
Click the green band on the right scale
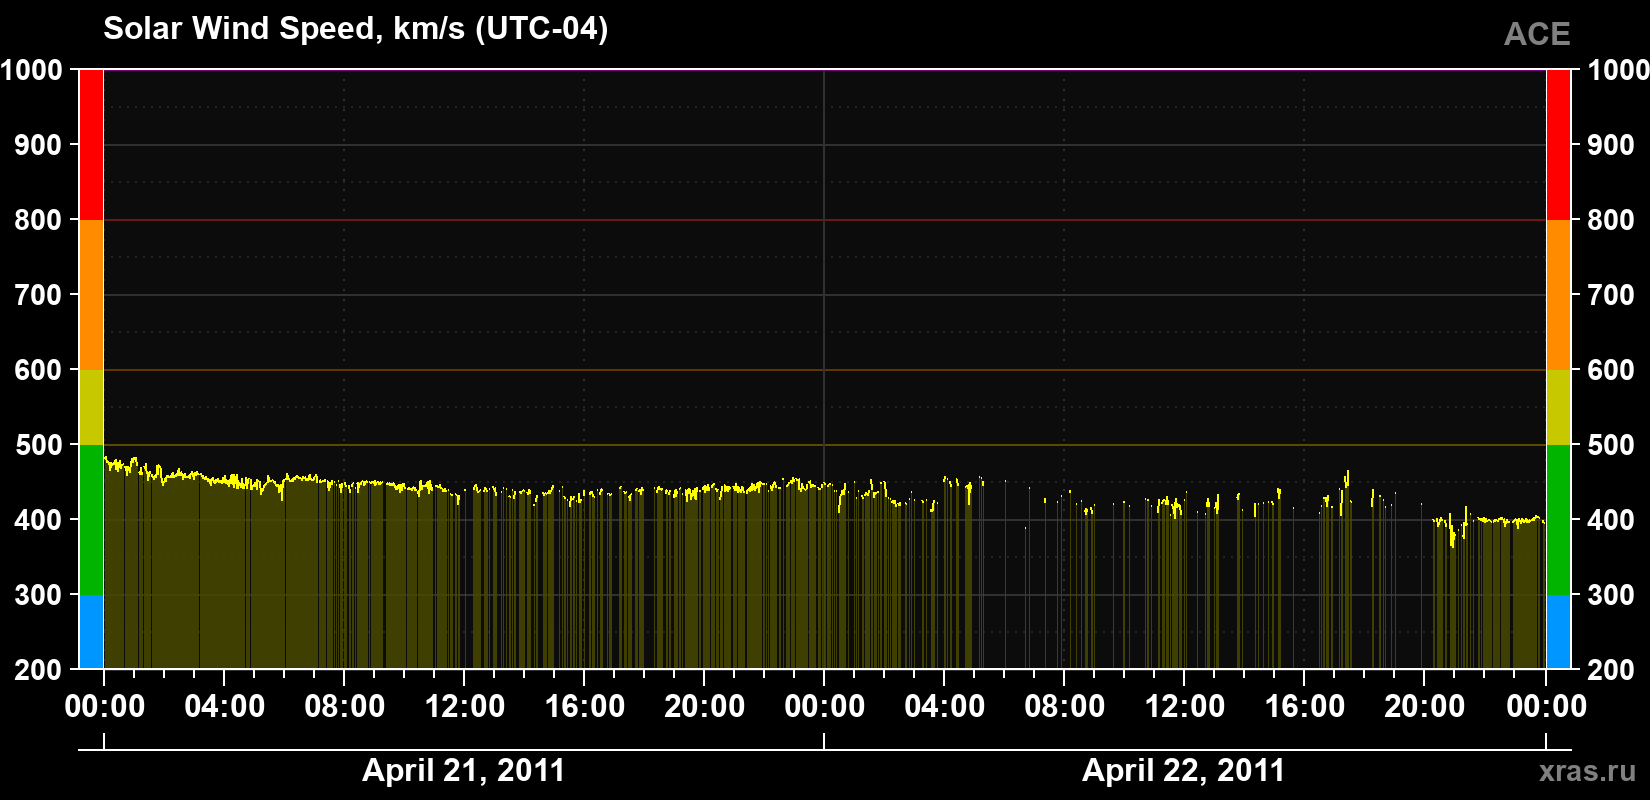tap(1558, 520)
